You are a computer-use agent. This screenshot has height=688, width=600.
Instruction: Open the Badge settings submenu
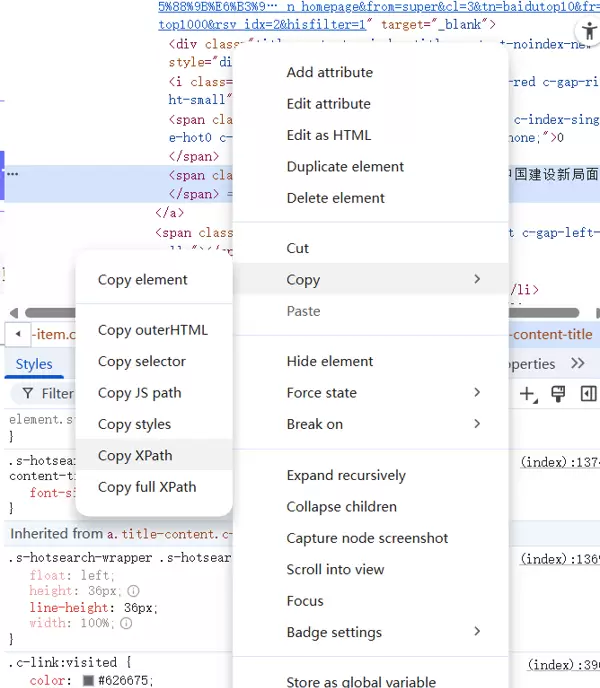[382, 632]
